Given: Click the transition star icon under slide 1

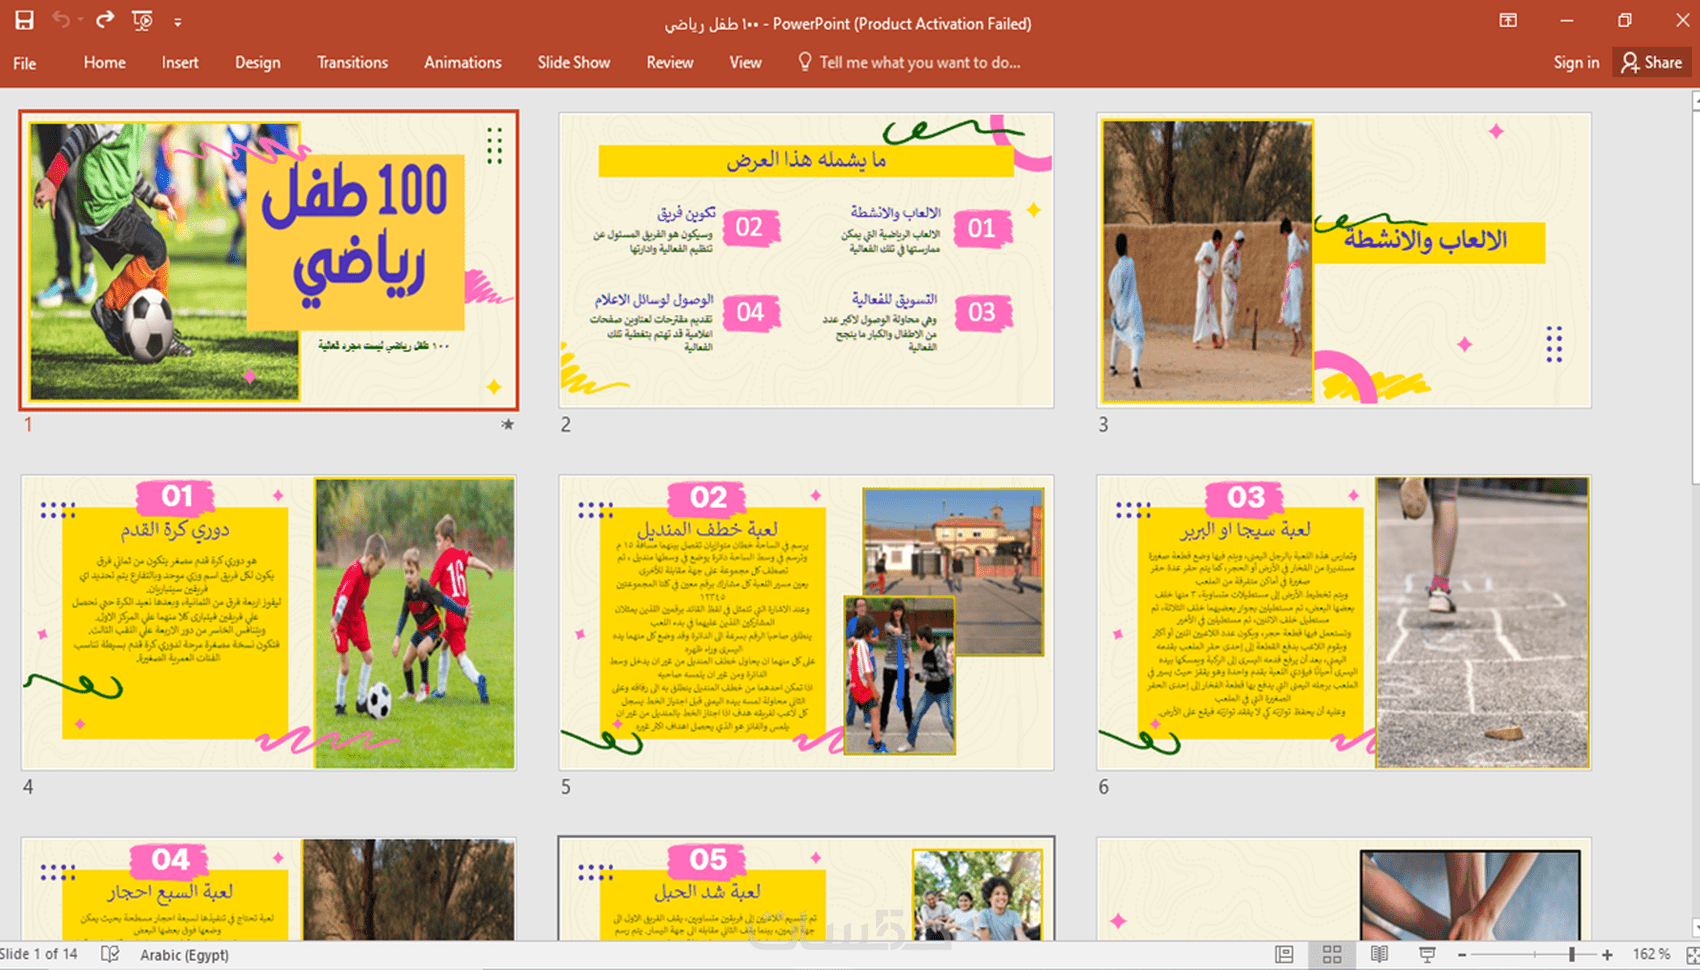Looking at the screenshot, I should click(x=508, y=424).
